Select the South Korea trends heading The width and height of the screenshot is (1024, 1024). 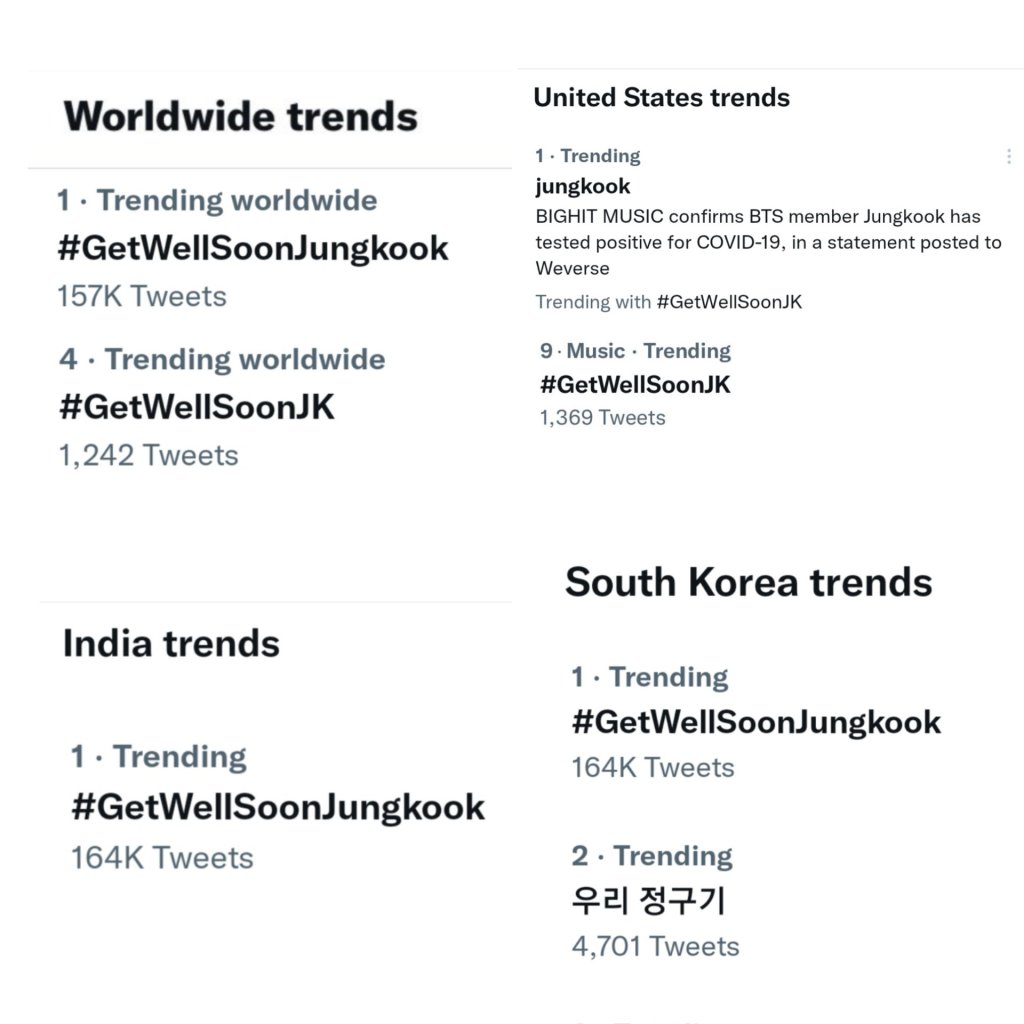click(748, 582)
